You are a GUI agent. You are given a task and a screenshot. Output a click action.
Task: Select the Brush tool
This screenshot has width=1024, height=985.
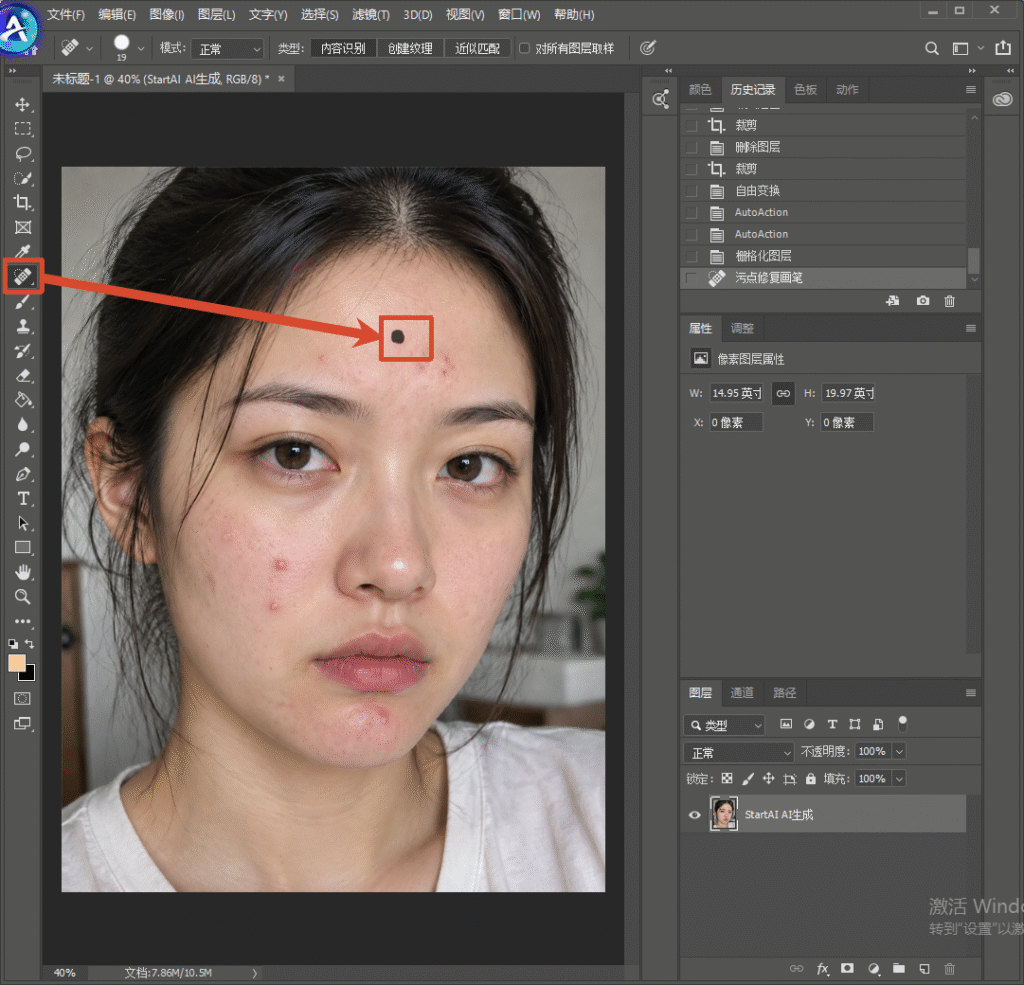pyautogui.click(x=23, y=302)
